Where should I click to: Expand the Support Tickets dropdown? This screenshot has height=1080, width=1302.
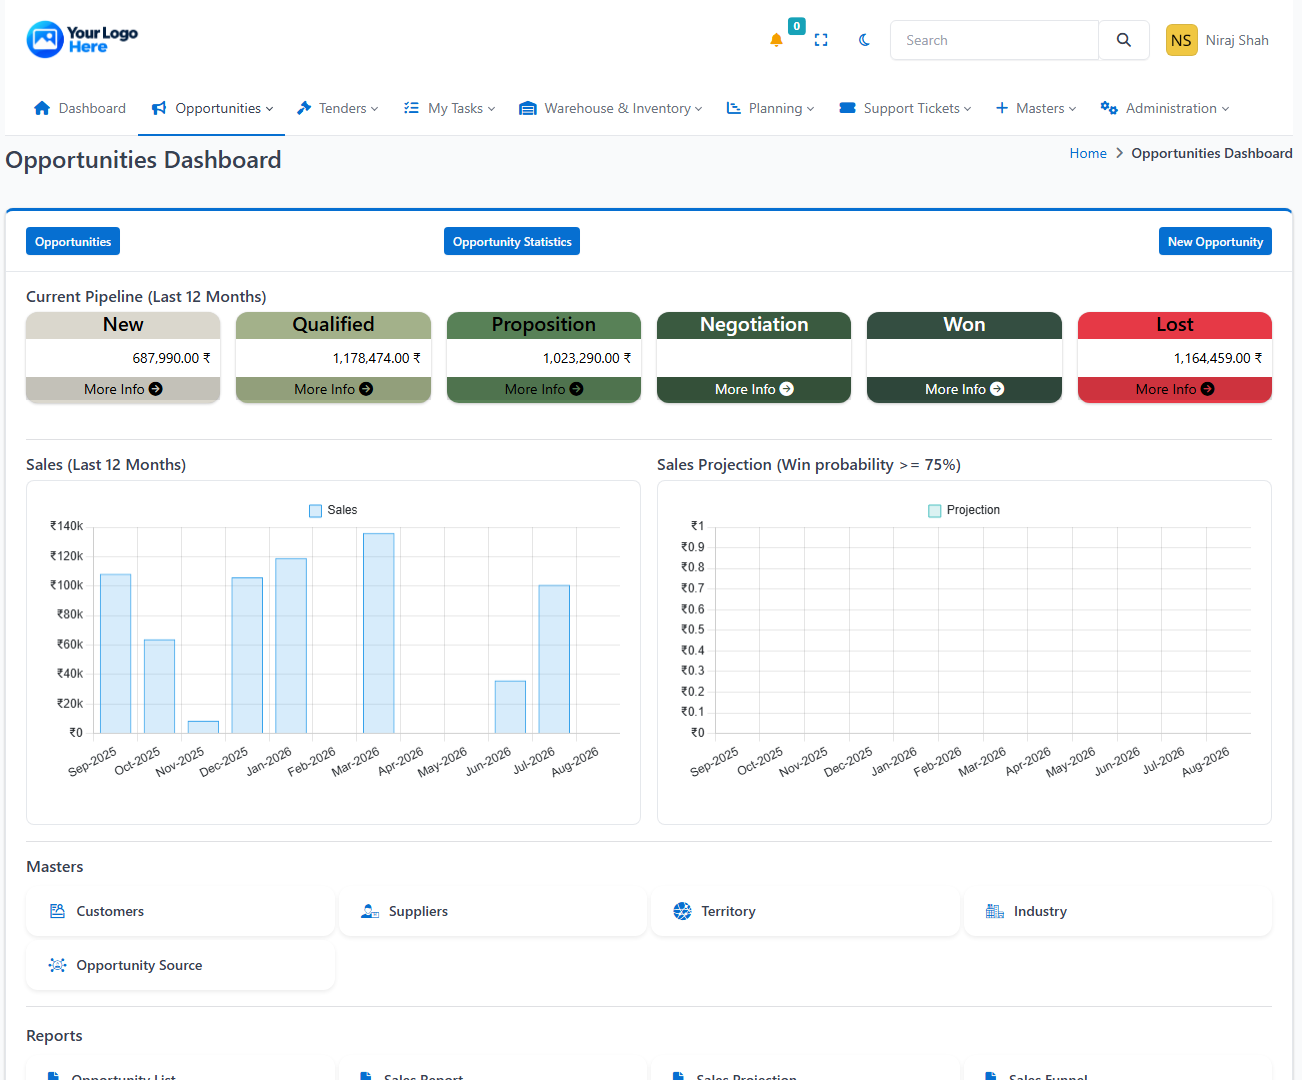pyautogui.click(x=905, y=108)
